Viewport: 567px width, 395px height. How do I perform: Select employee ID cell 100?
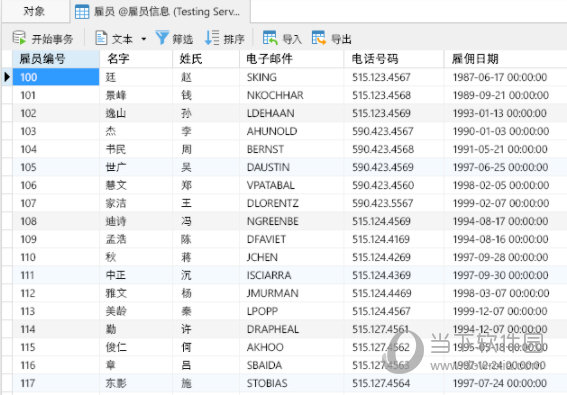56,77
